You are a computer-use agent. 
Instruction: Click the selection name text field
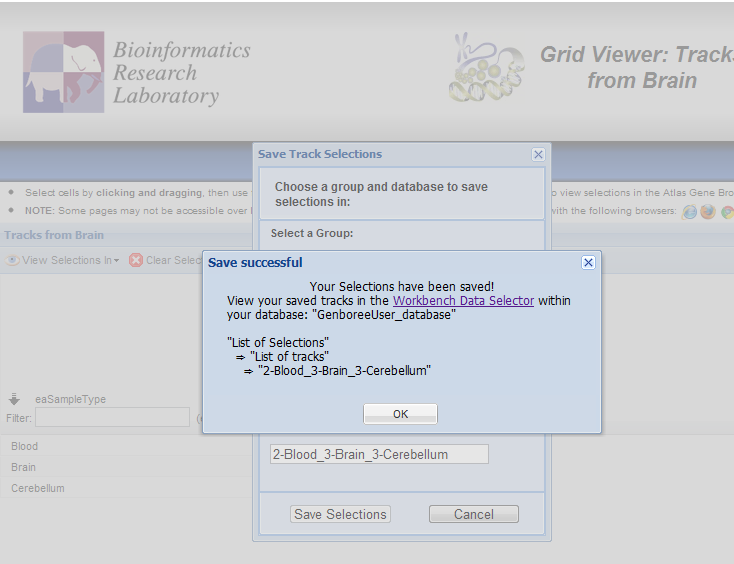coord(379,454)
